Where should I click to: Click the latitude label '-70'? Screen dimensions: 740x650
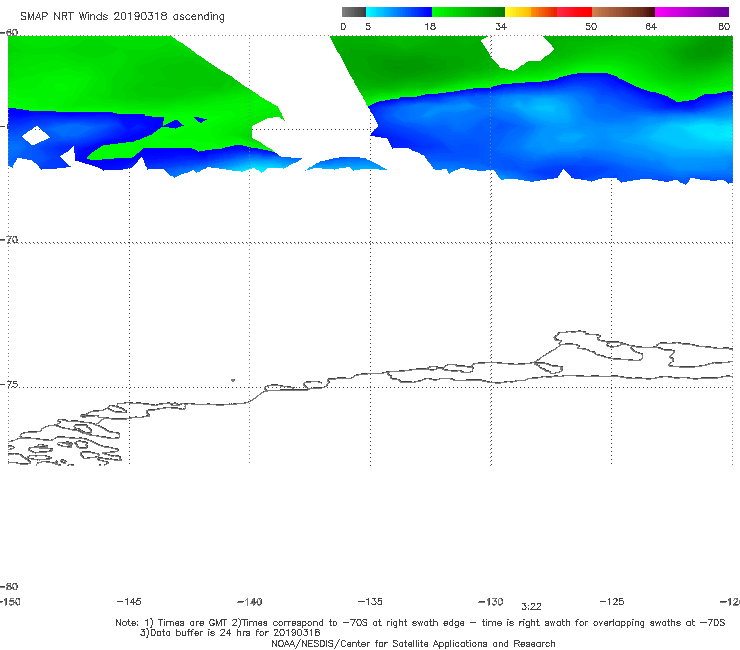coord(9,239)
